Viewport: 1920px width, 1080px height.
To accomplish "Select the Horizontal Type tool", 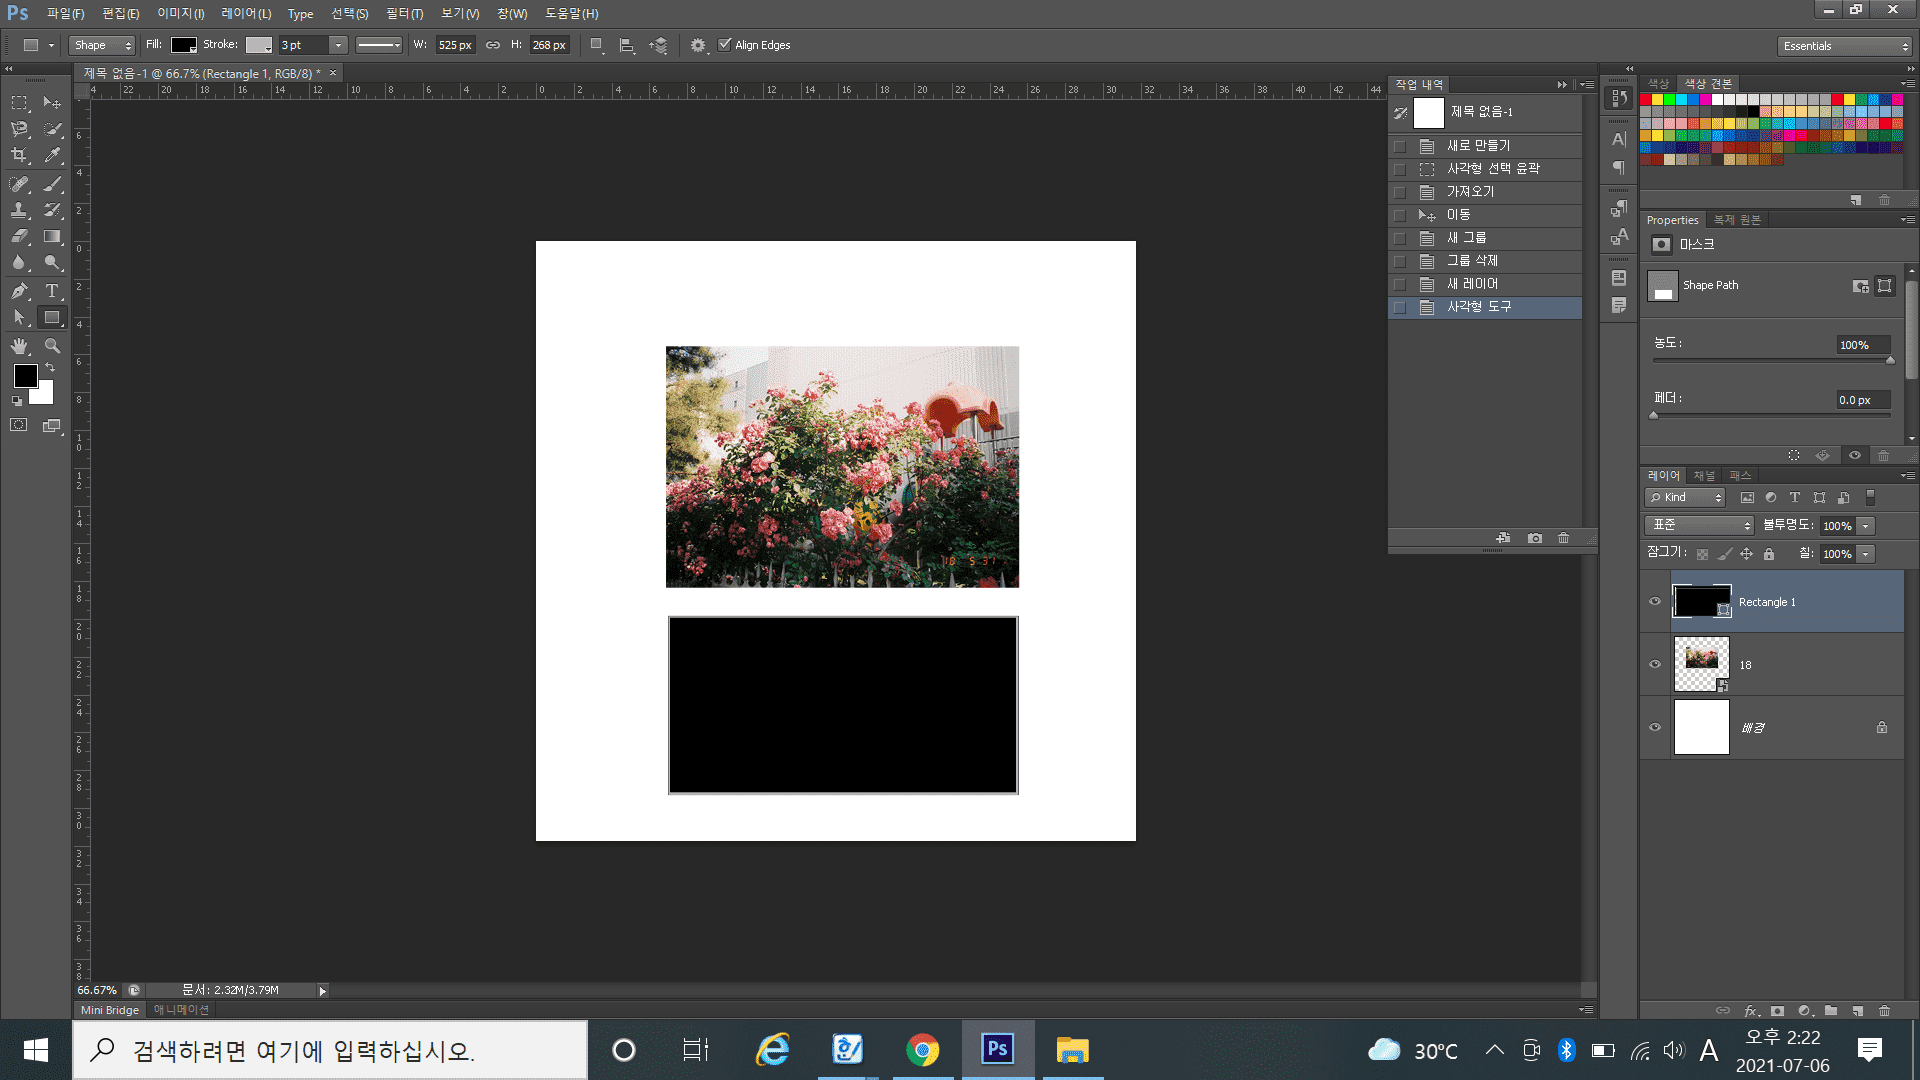I will tap(52, 291).
